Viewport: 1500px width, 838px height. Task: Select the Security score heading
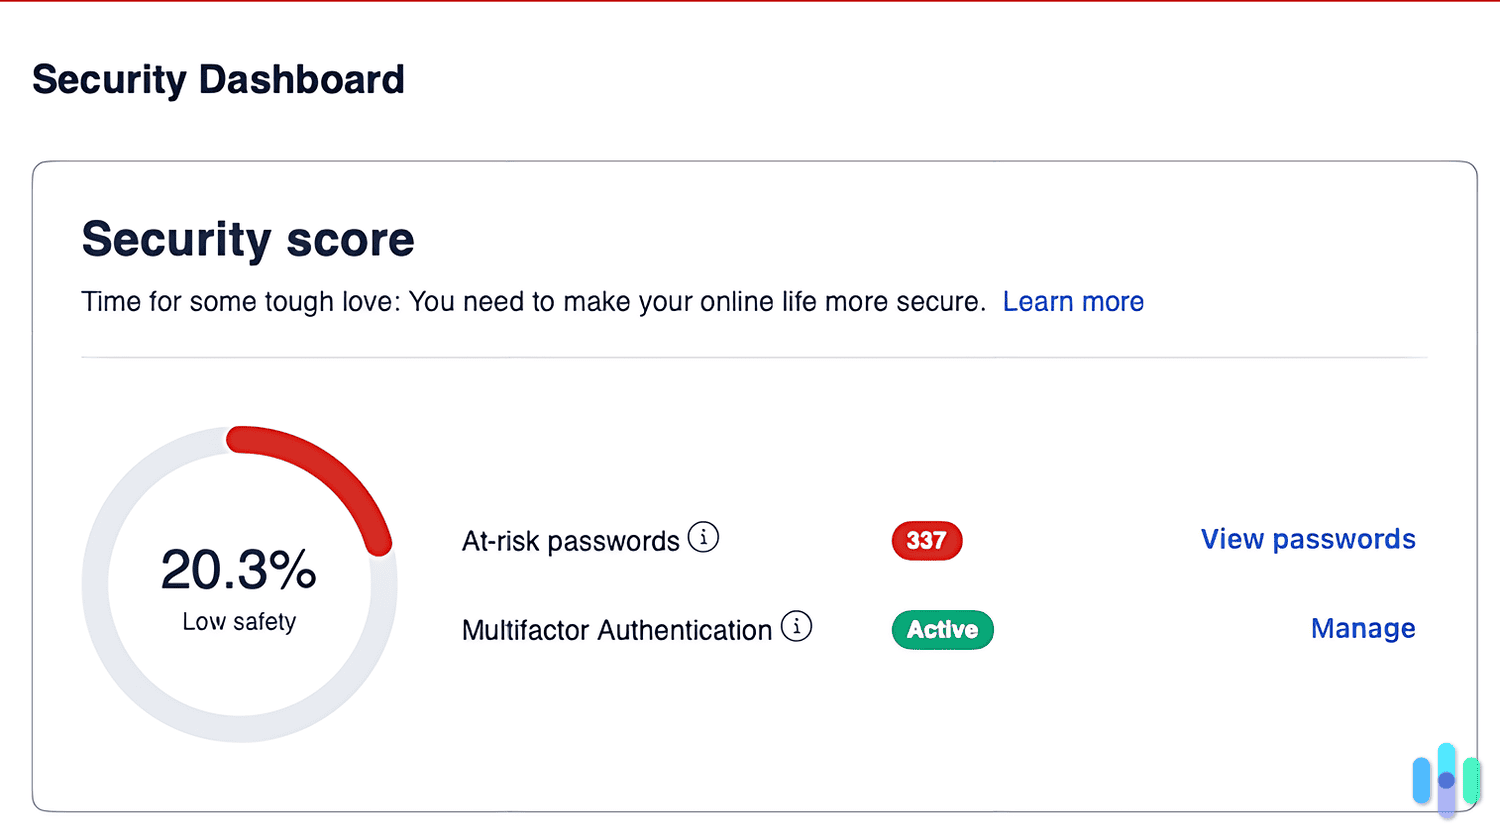click(x=247, y=239)
